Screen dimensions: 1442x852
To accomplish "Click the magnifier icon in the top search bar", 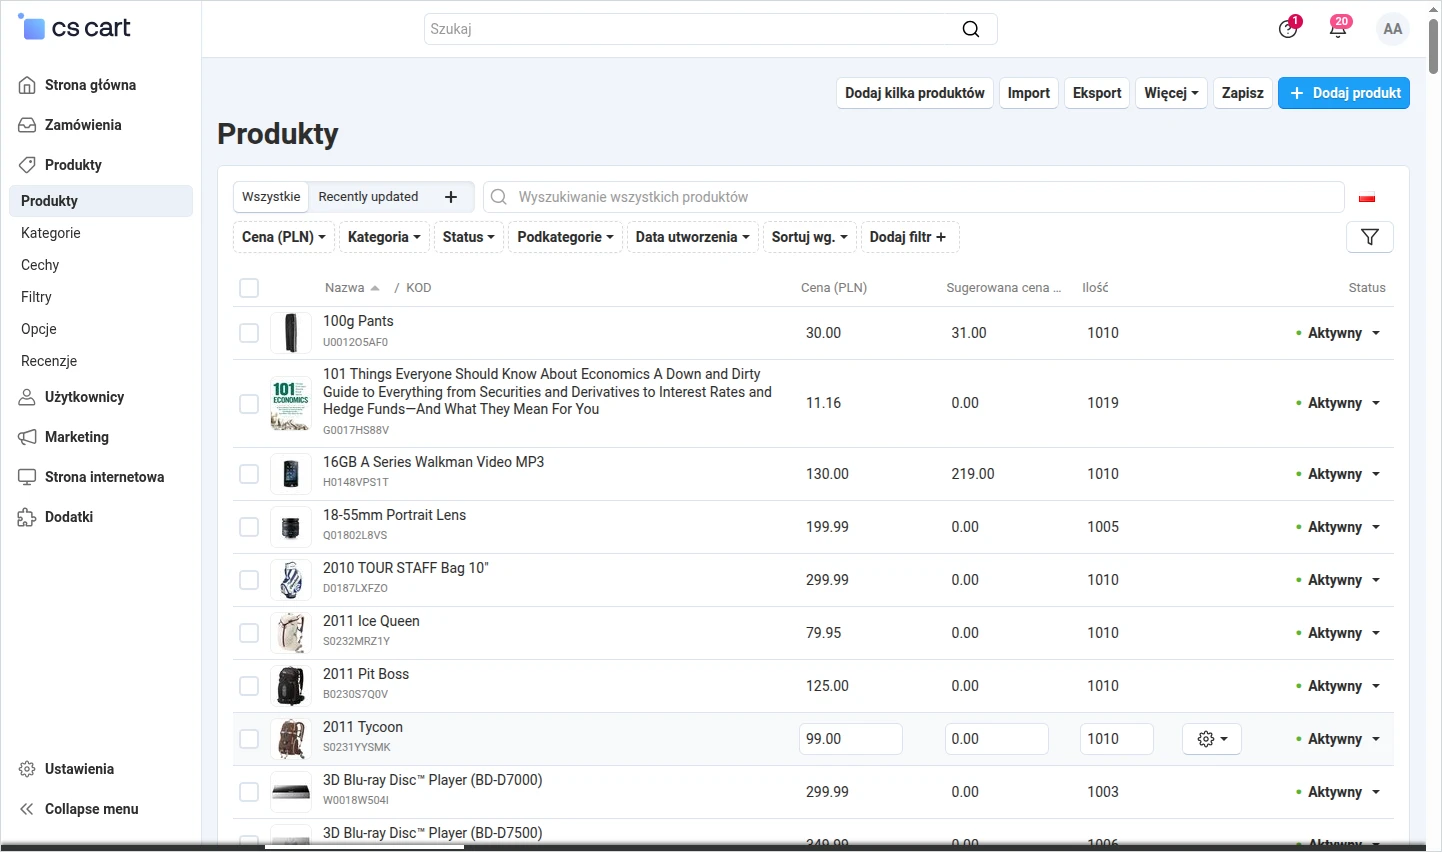I will coord(970,29).
